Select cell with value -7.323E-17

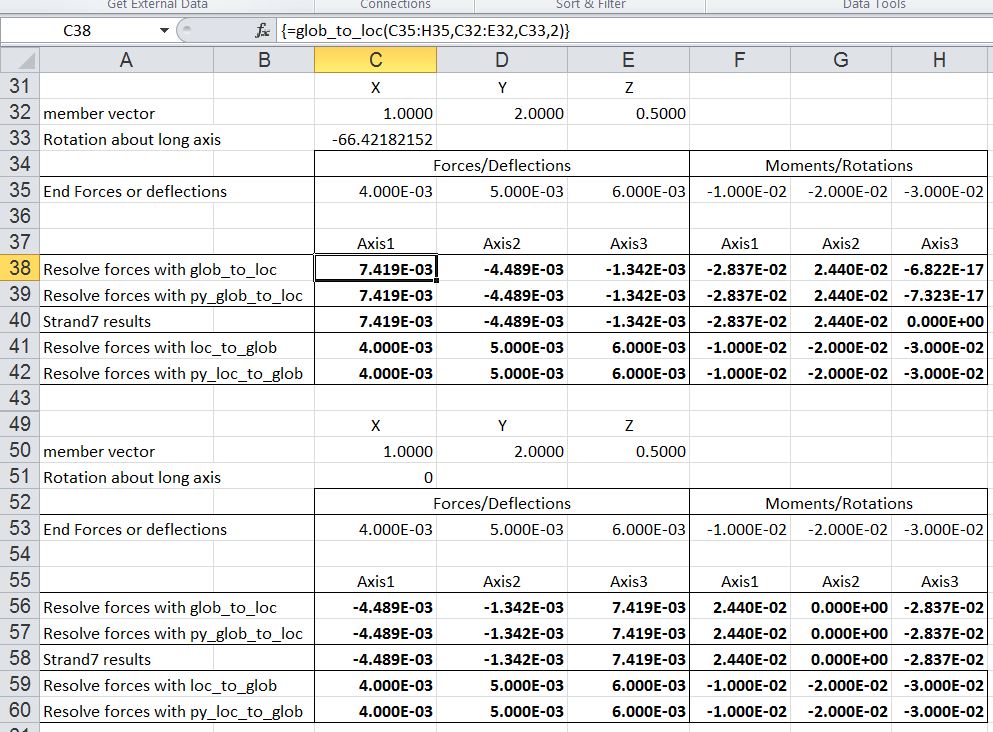pyautogui.click(x=938, y=295)
